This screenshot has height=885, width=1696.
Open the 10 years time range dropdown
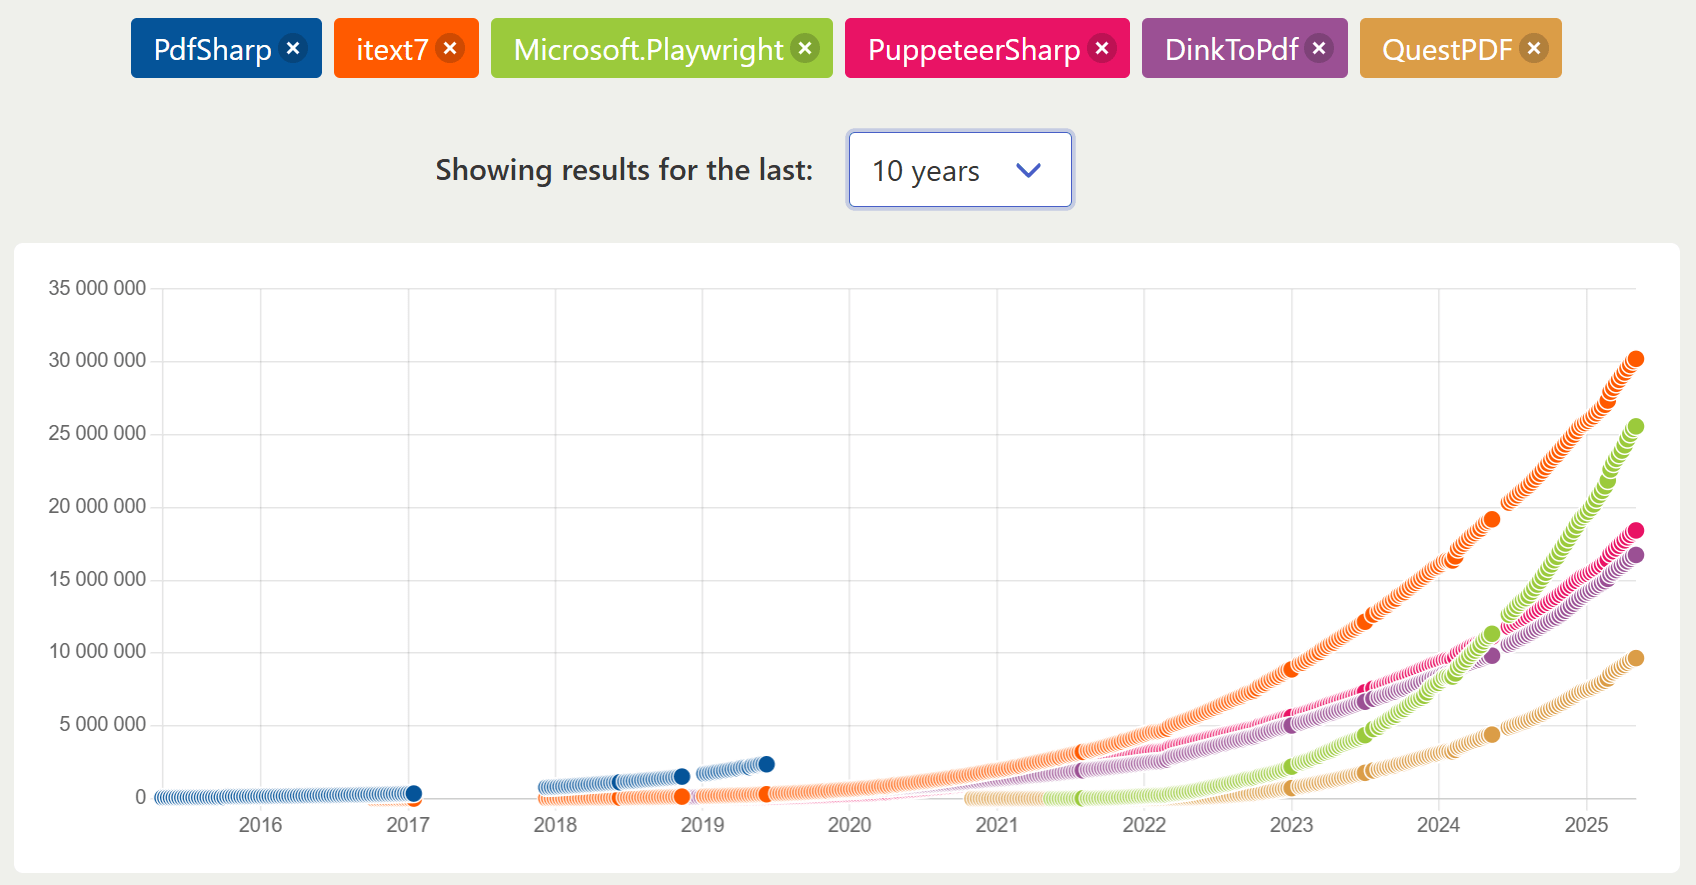coord(960,170)
